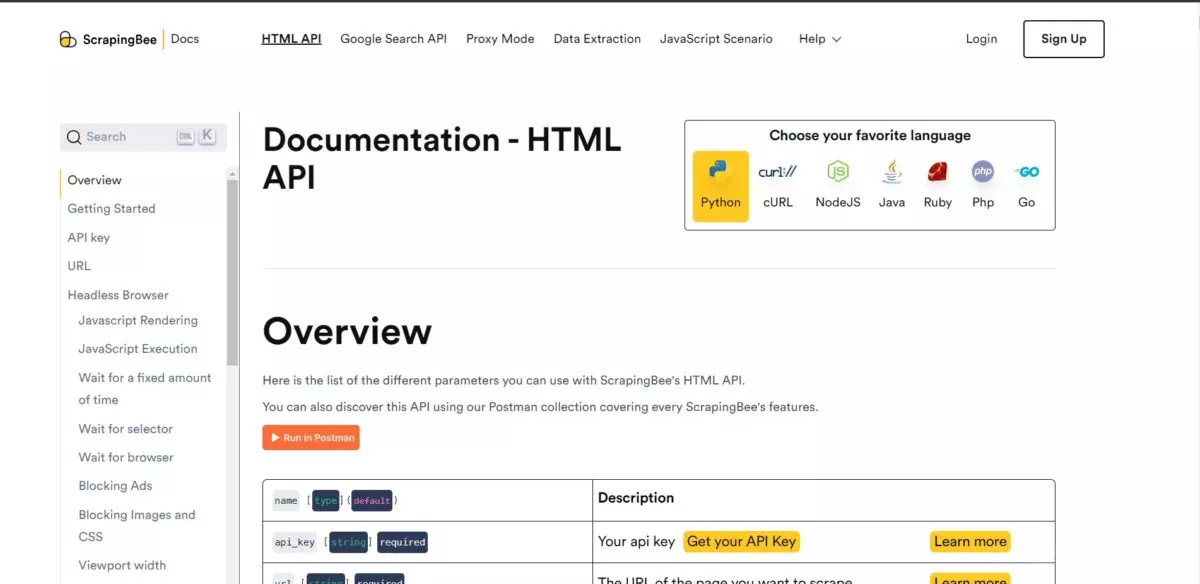Click the Docs link beside logo

(x=185, y=39)
